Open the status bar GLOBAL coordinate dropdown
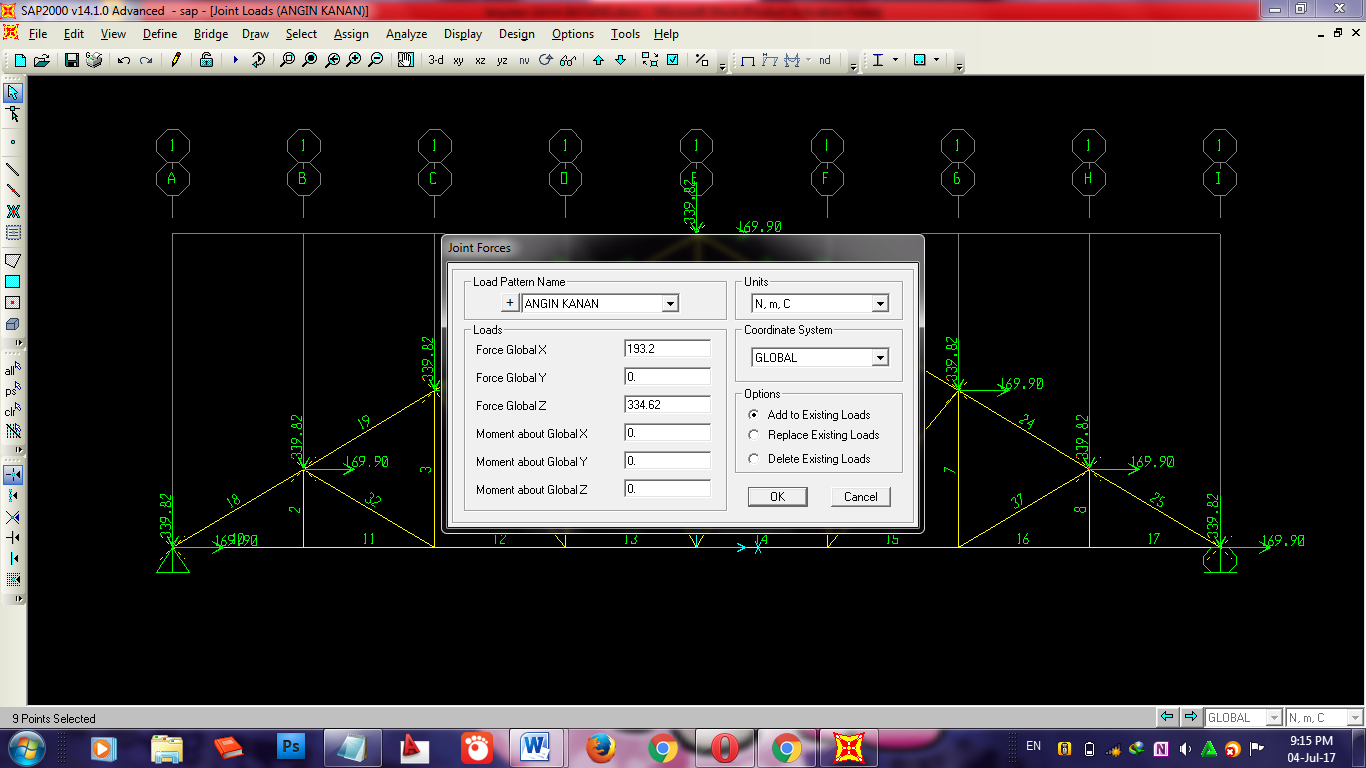This screenshot has width=1366, height=768. coord(1274,717)
